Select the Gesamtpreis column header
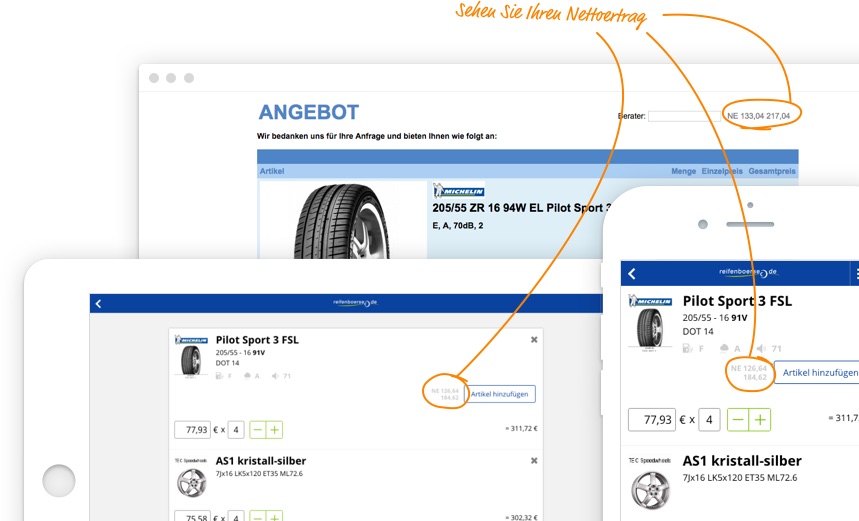Screen dimensions: 859x521 coord(772,171)
